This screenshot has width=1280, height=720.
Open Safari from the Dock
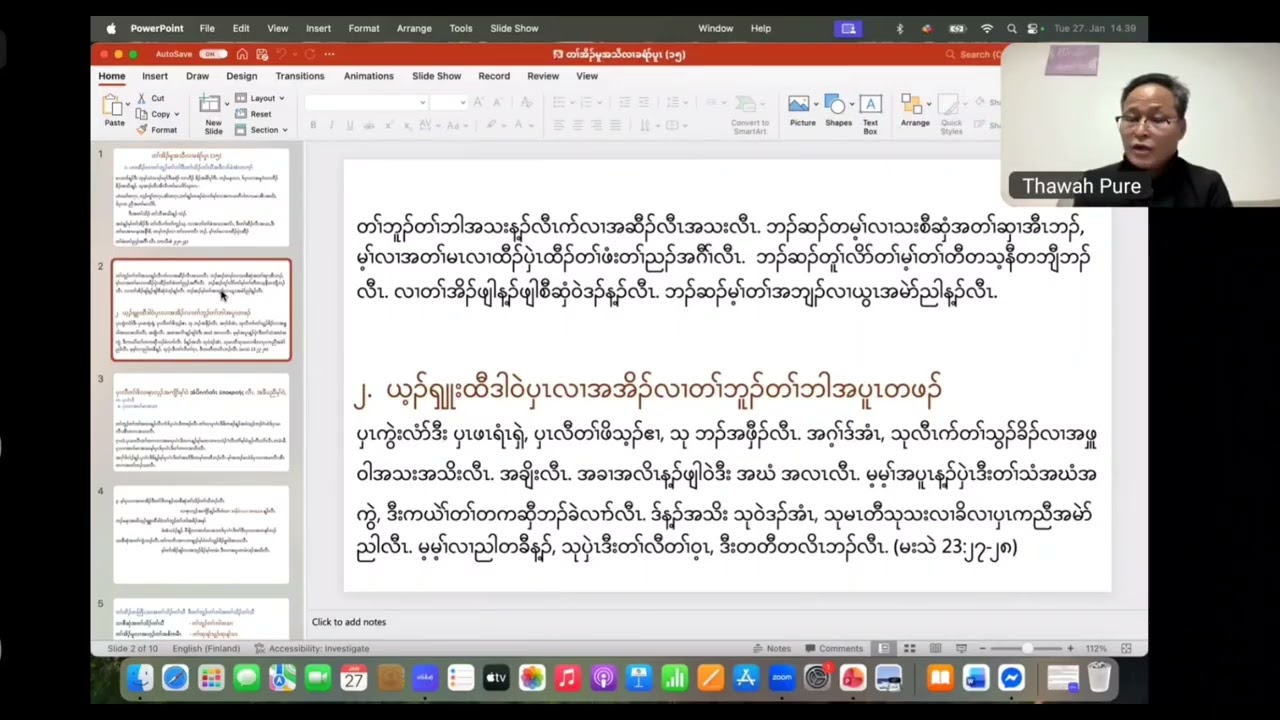tap(175, 678)
